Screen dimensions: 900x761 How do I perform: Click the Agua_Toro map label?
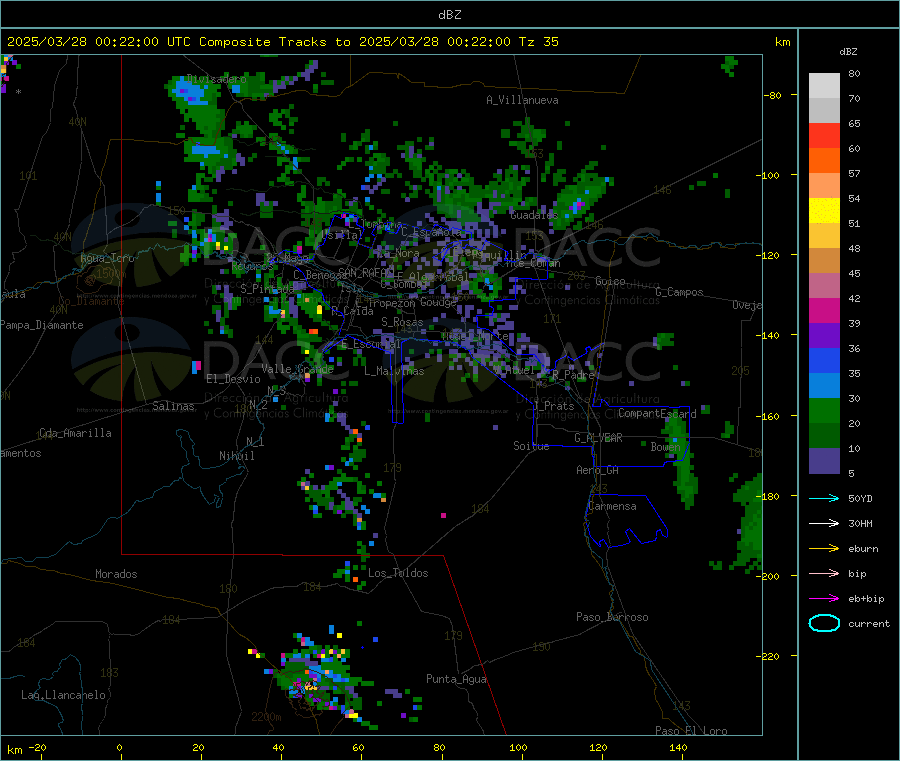pos(107,258)
